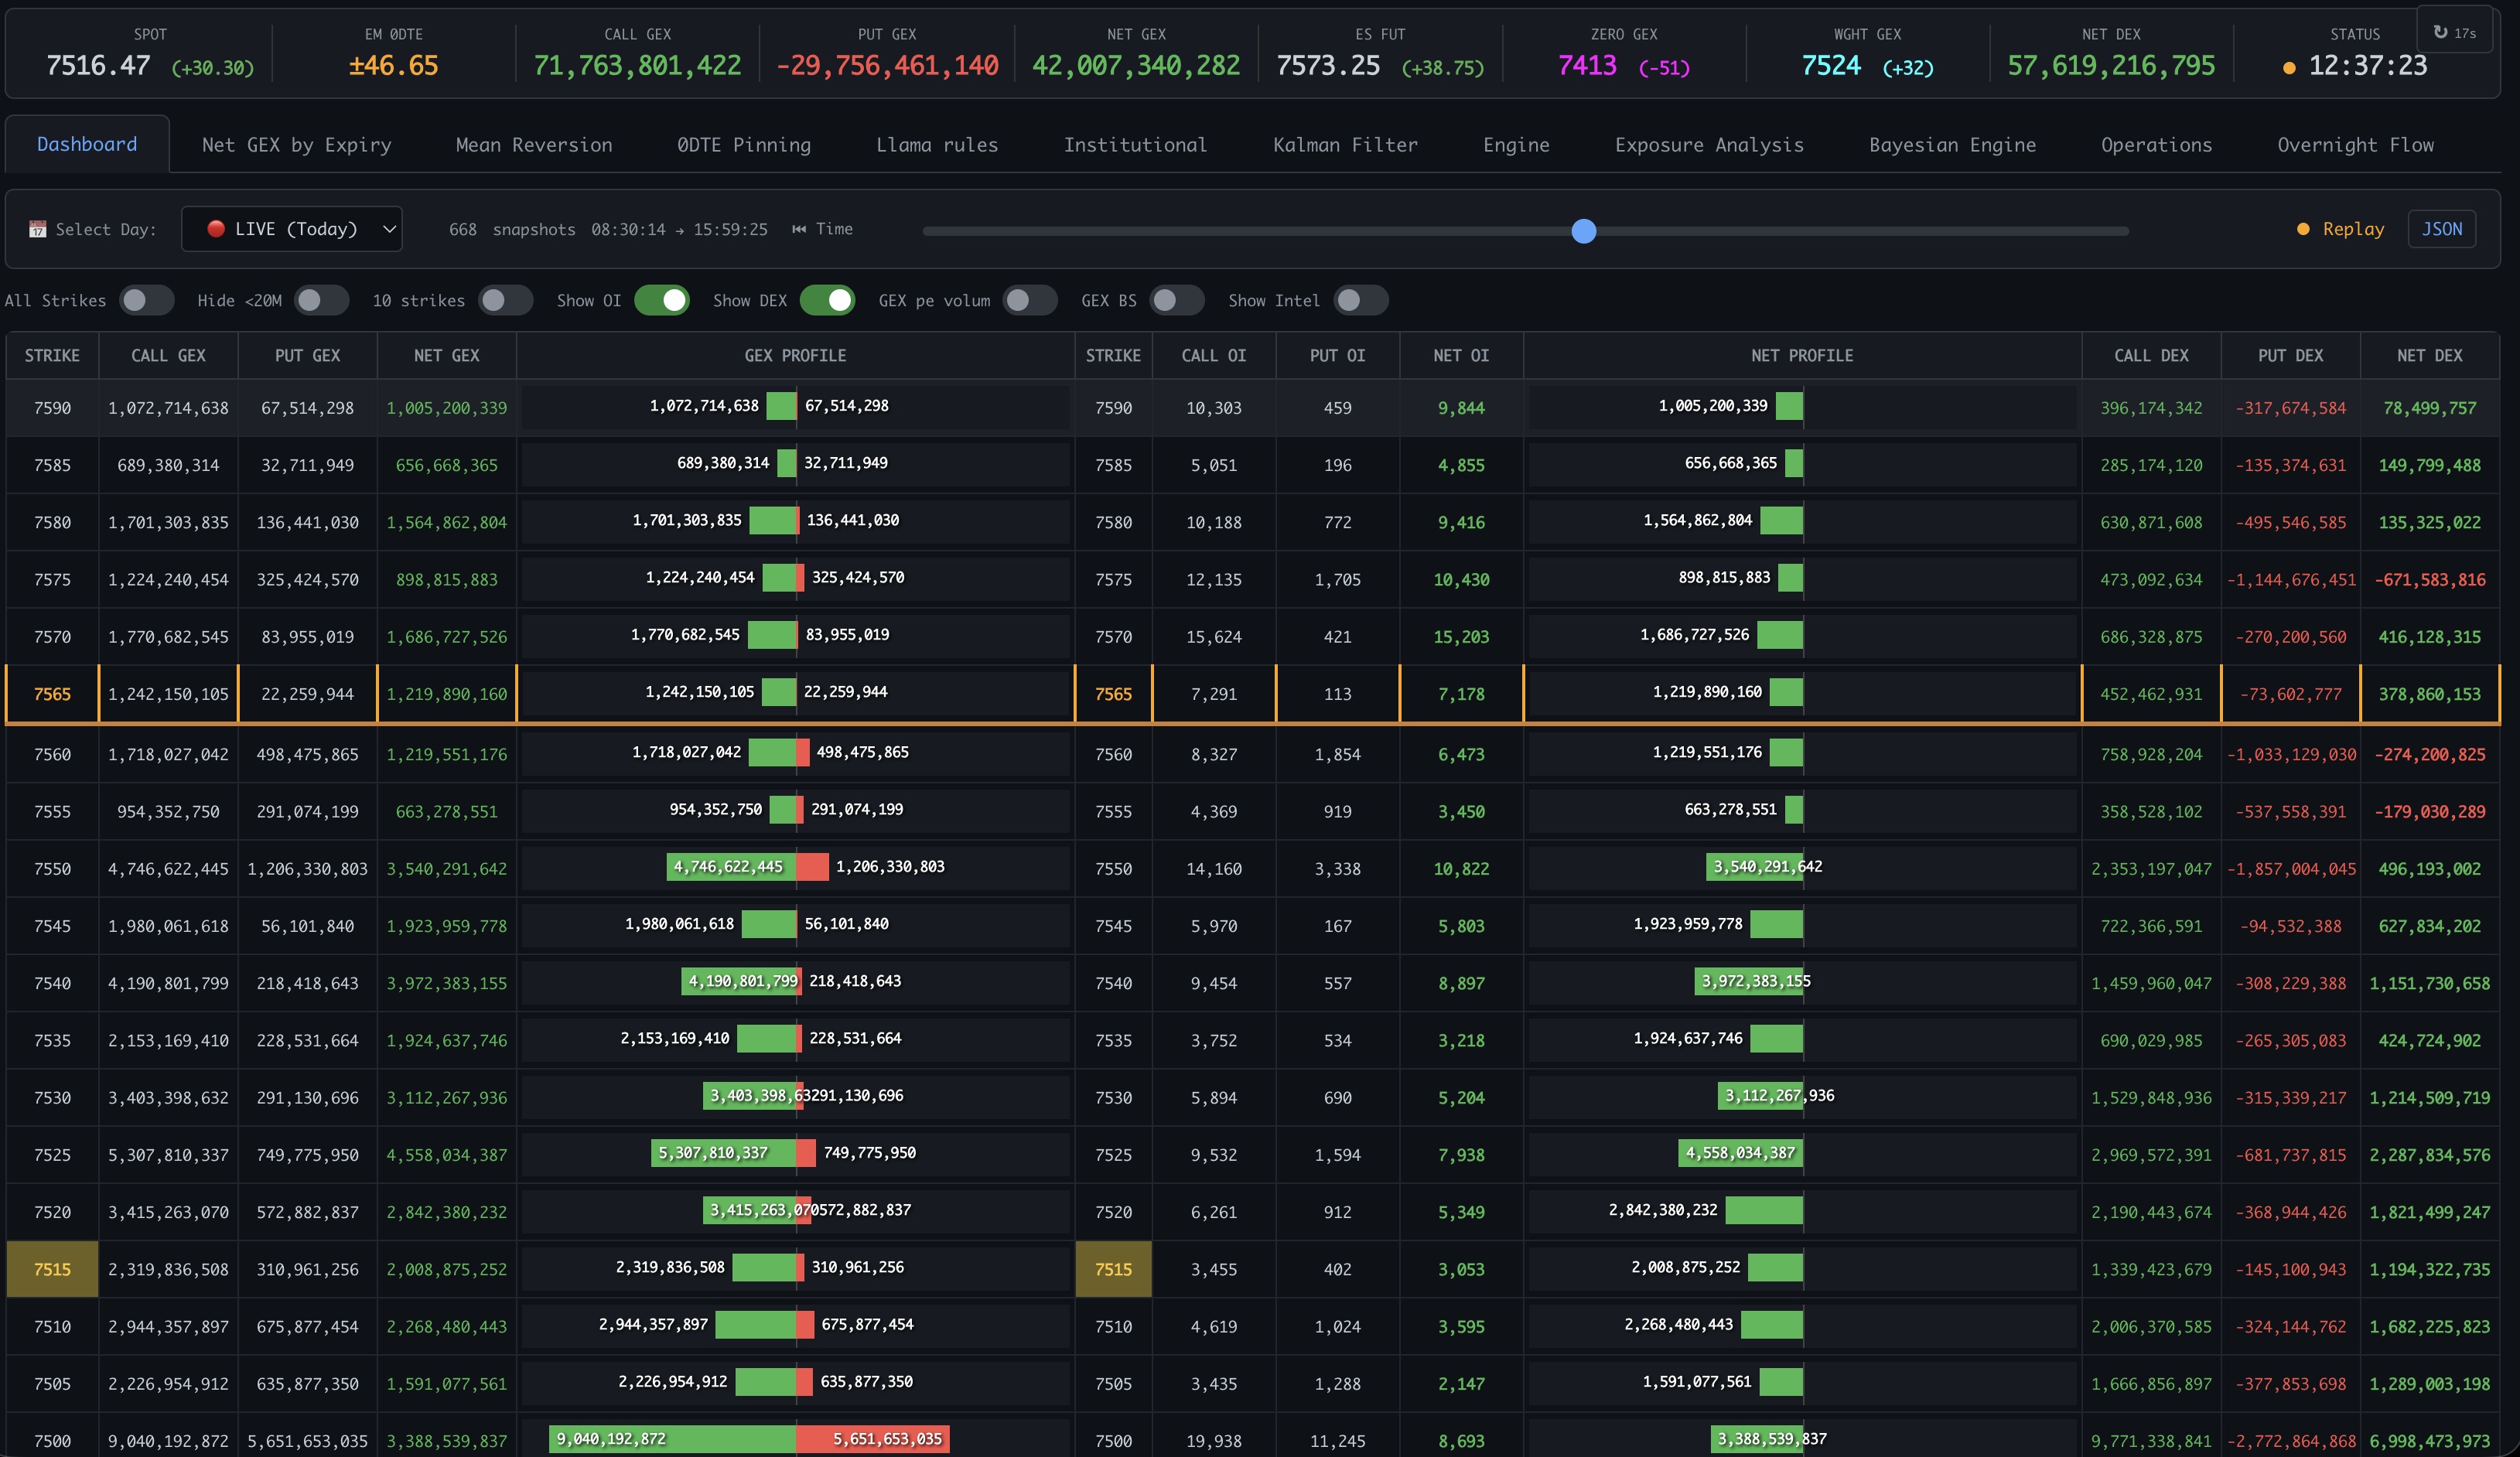
Task: Toggle the GEX BS switch
Action: tap(1176, 300)
